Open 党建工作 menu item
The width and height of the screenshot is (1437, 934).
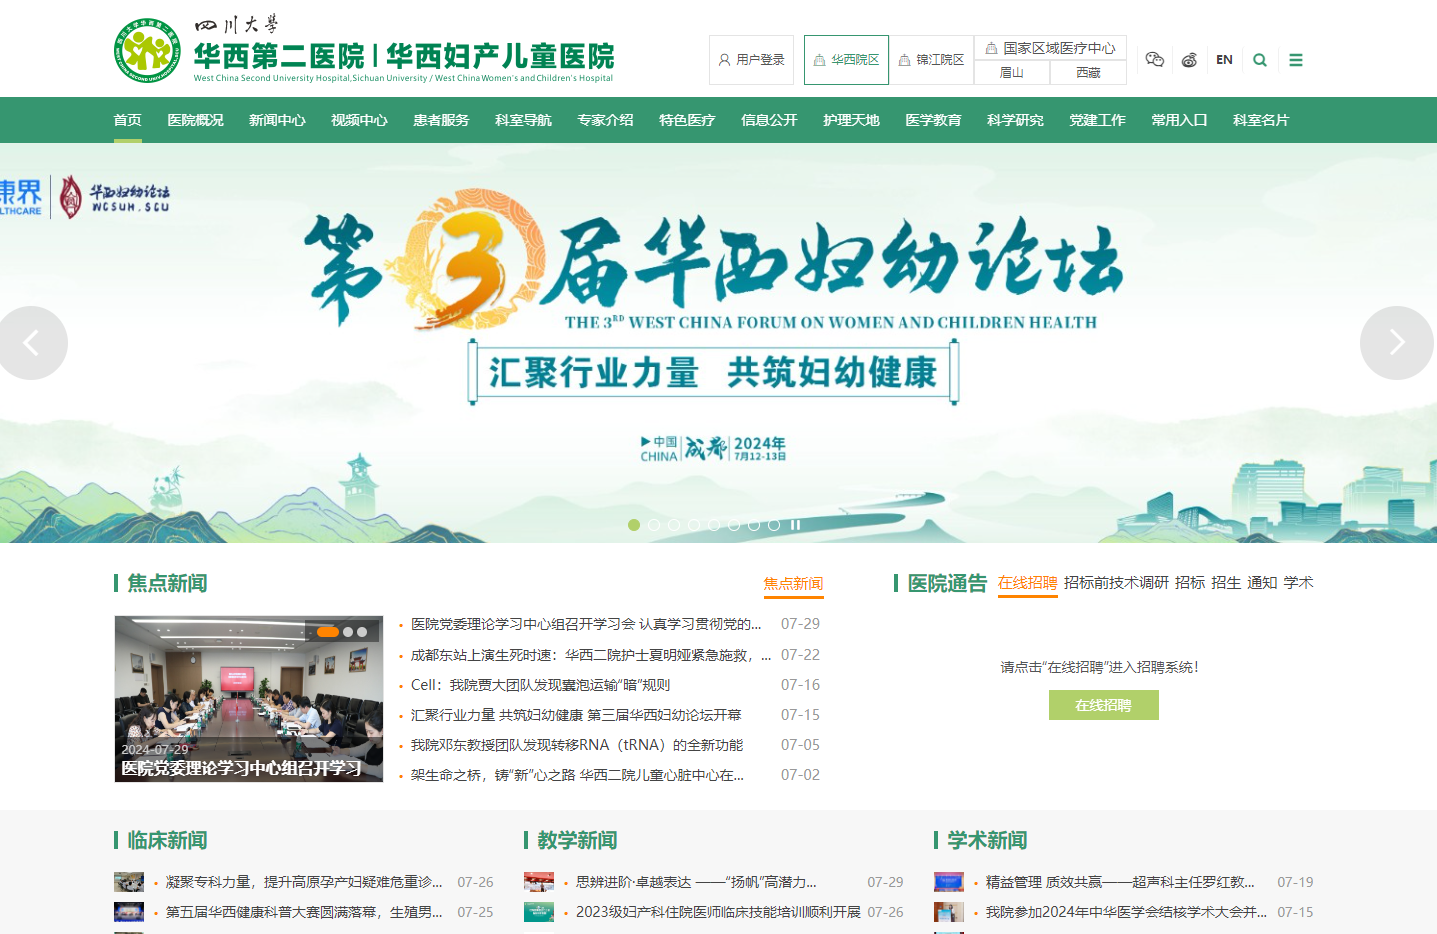pos(1098,120)
